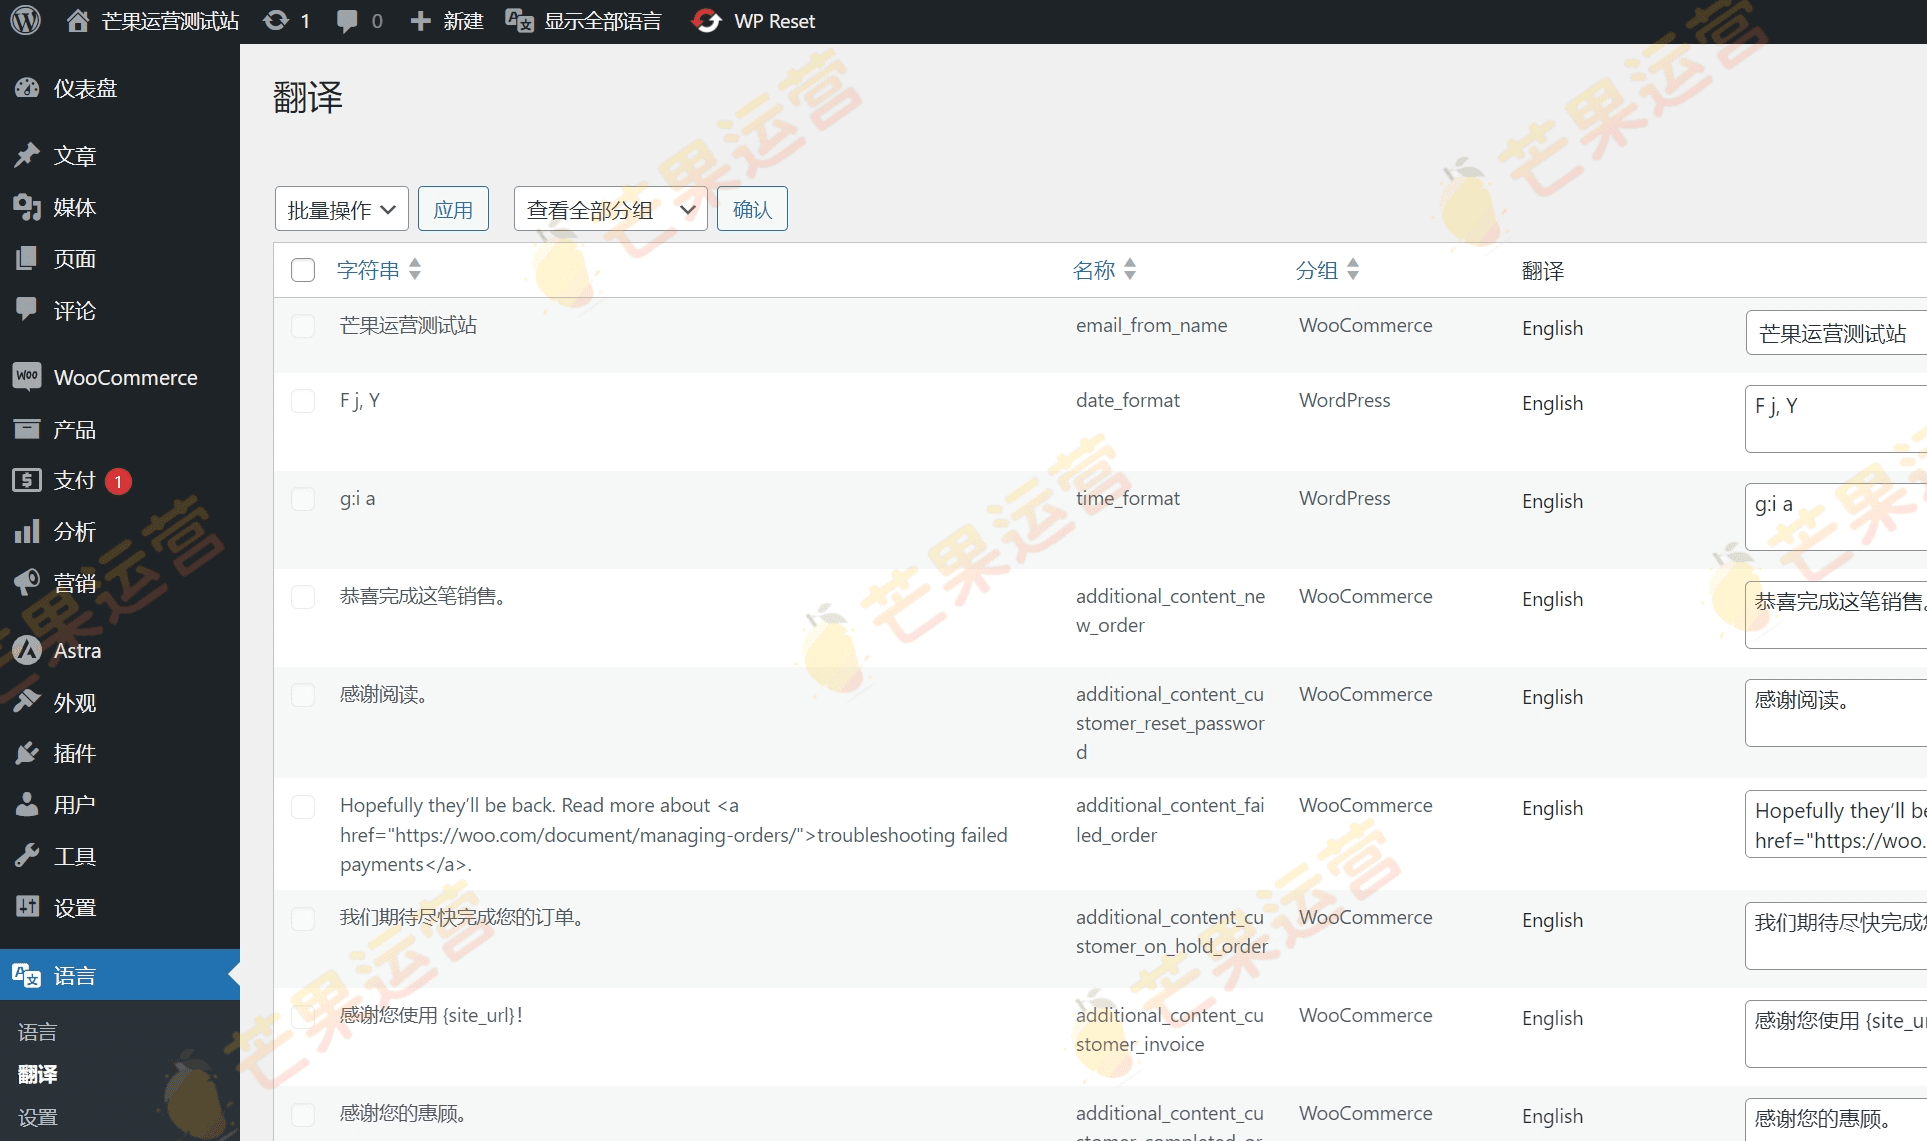
Task: Open the 设置 submenu under 语言
Action: click(38, 1117)
